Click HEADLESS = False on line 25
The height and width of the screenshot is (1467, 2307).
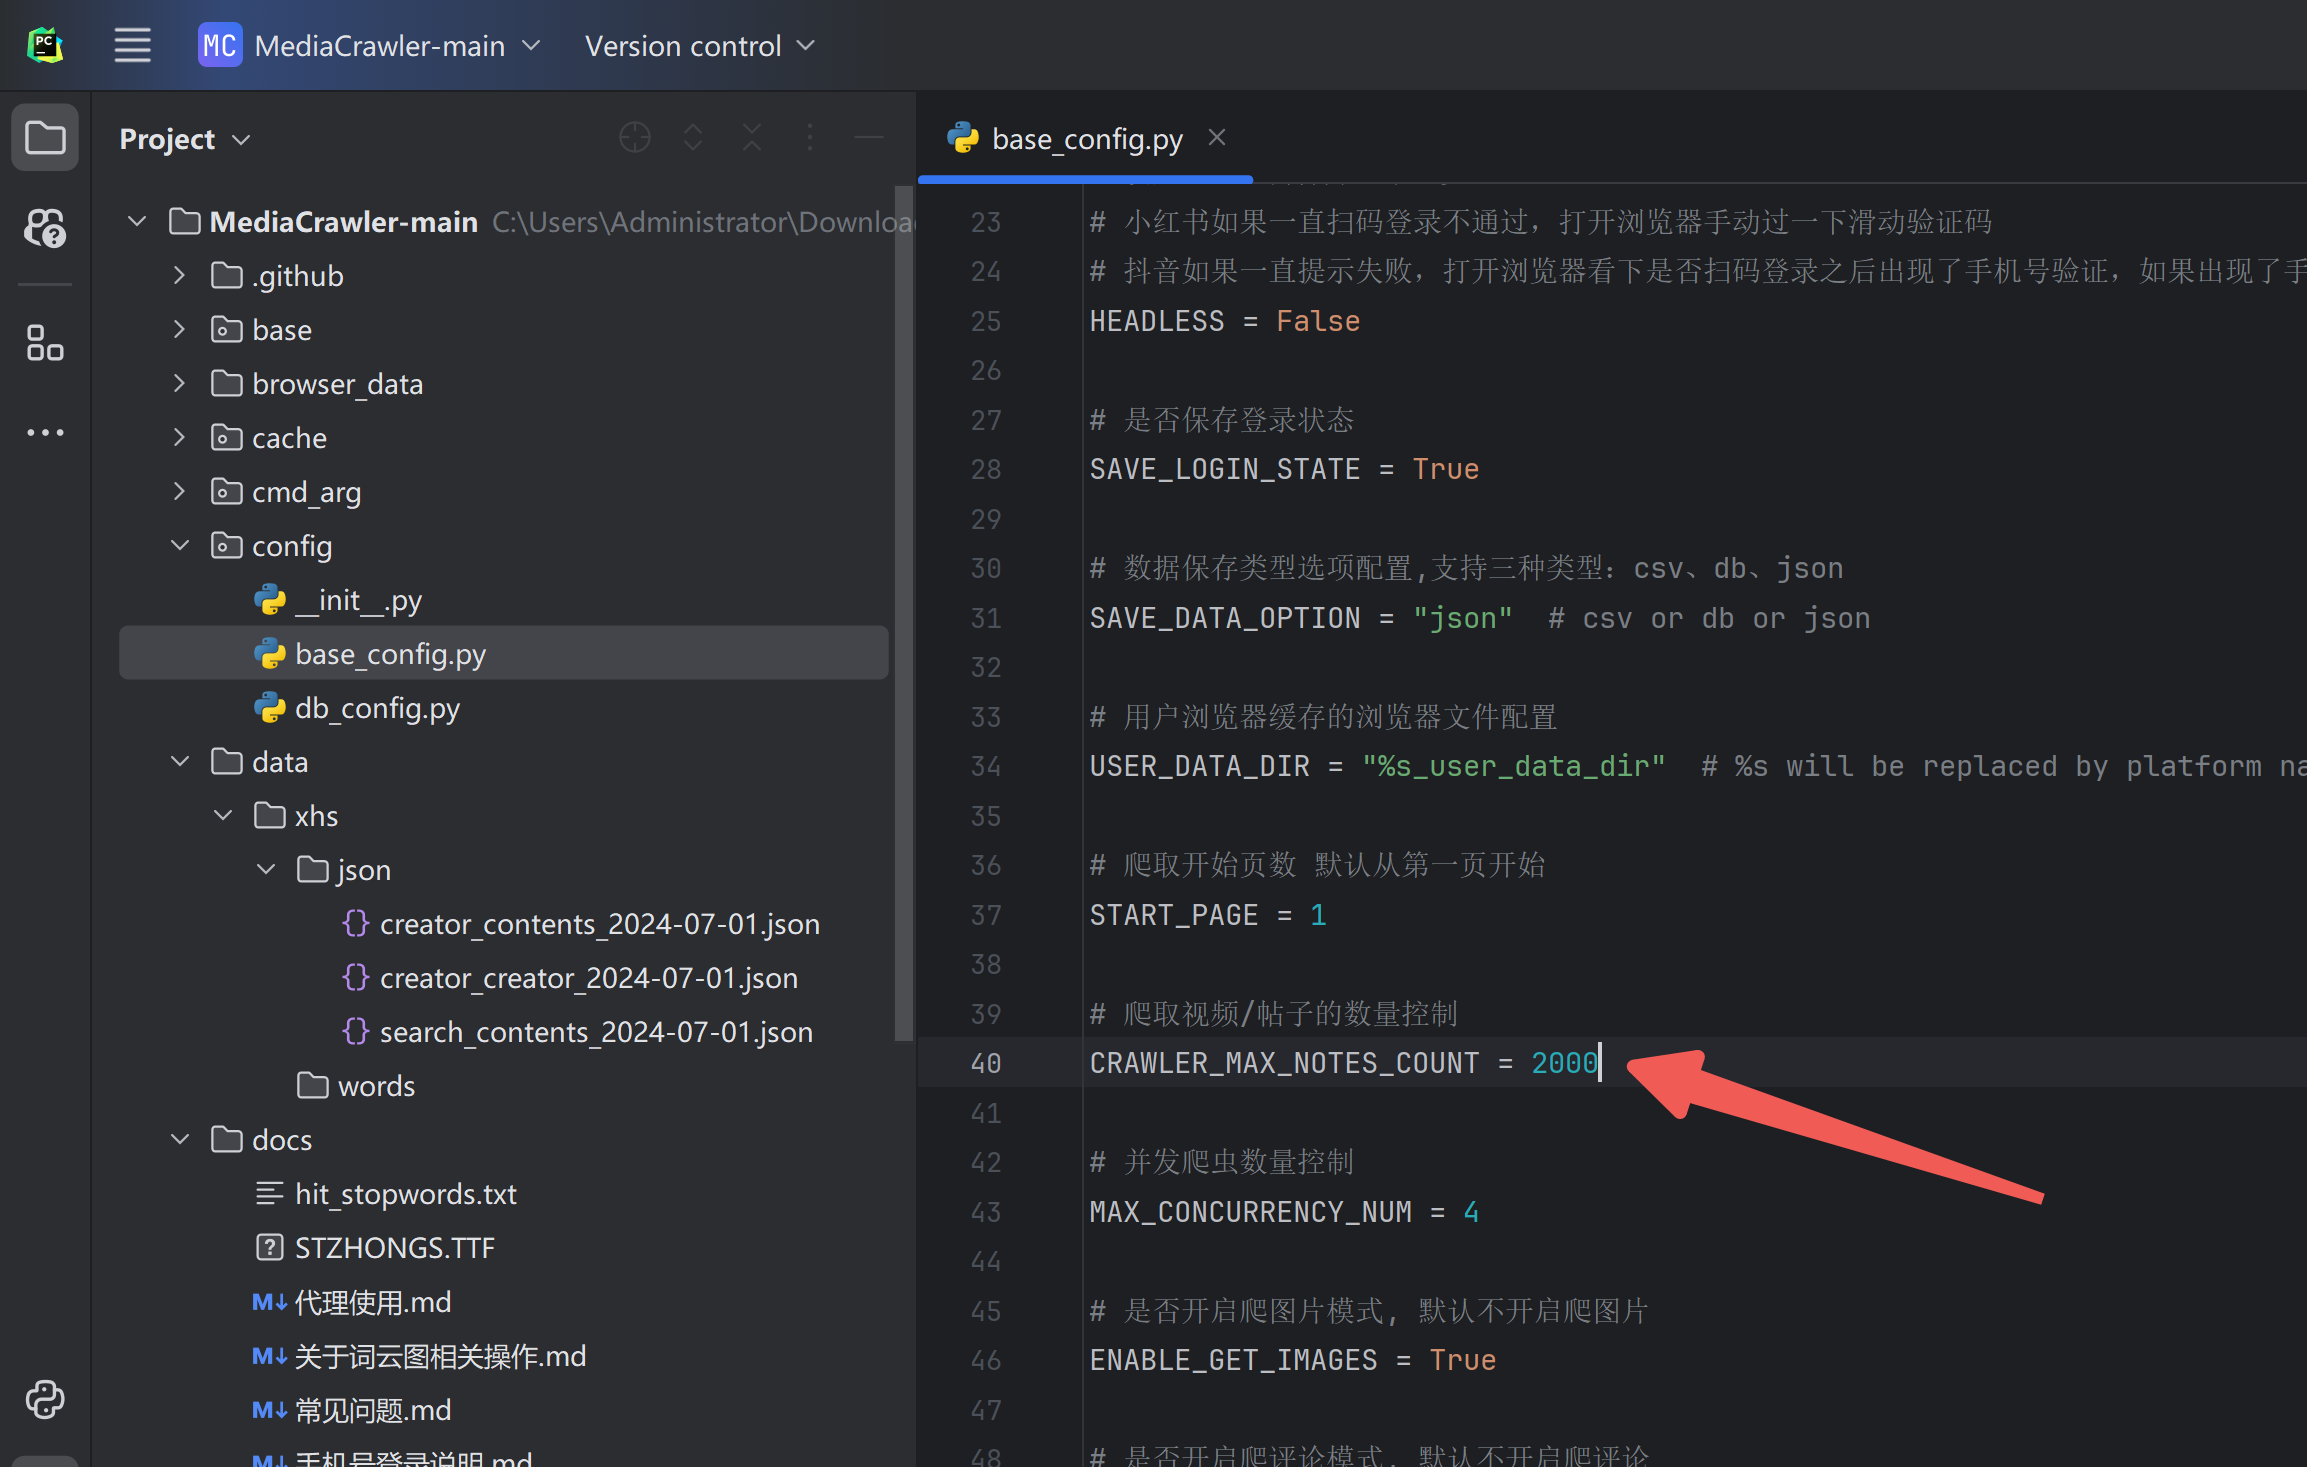[1225, 321]
